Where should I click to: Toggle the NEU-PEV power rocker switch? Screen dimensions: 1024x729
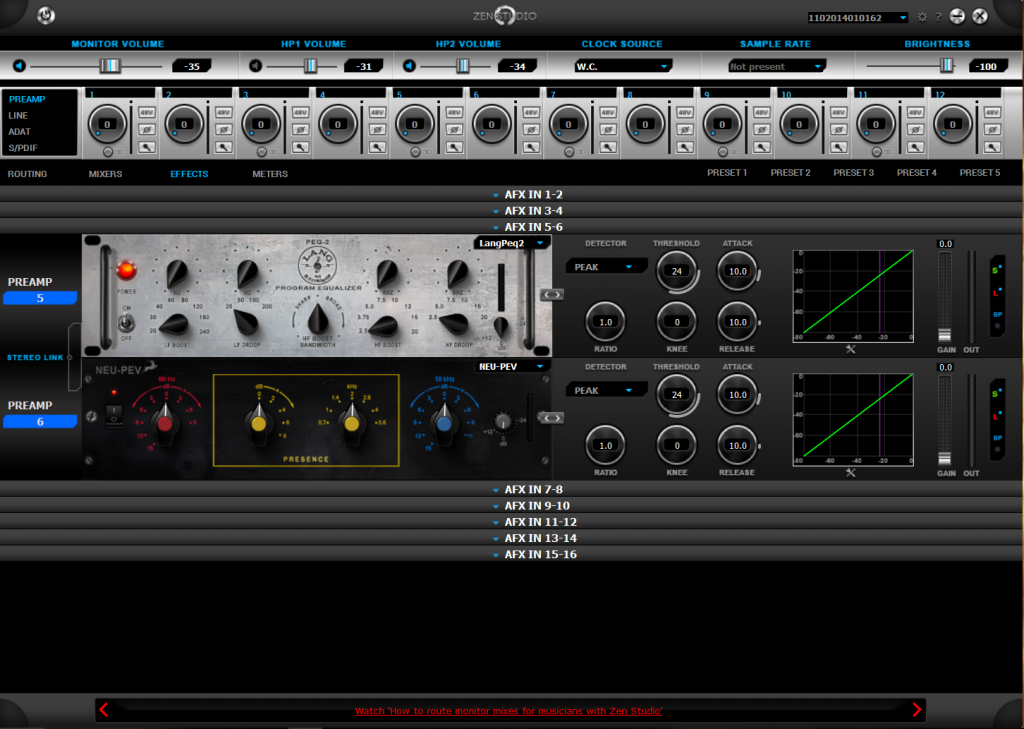click(115, 417)
